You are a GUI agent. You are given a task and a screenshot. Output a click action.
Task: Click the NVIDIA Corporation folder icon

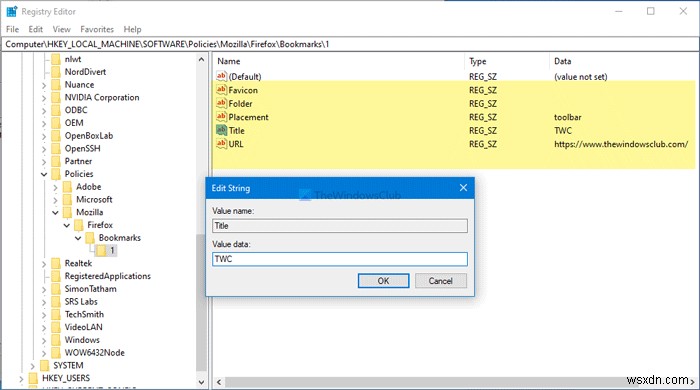pyautogui.click(x=56, y=97)
